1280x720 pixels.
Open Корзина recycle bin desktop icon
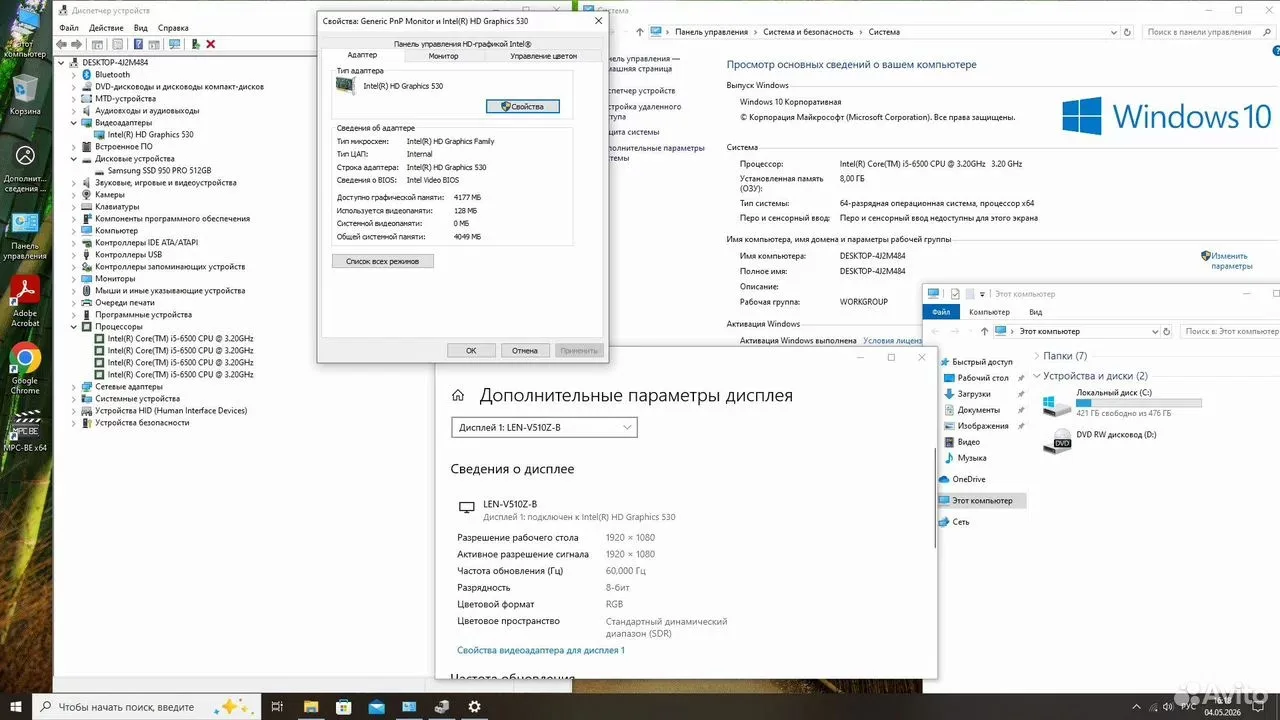[25, 95]
